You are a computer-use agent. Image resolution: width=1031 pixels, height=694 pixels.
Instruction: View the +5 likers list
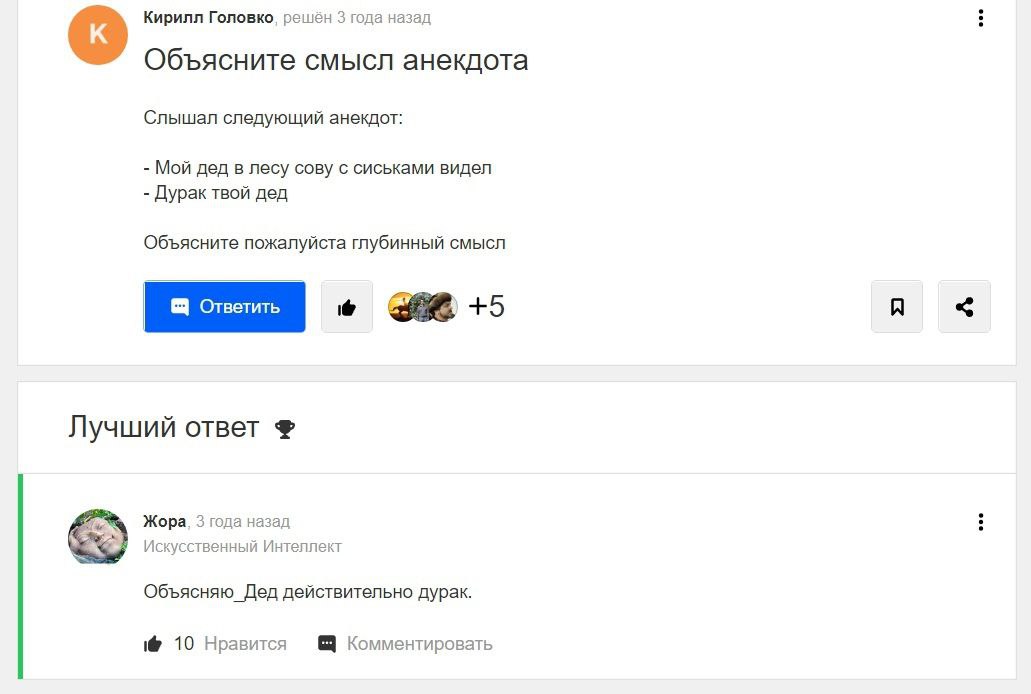click(487, 307)
